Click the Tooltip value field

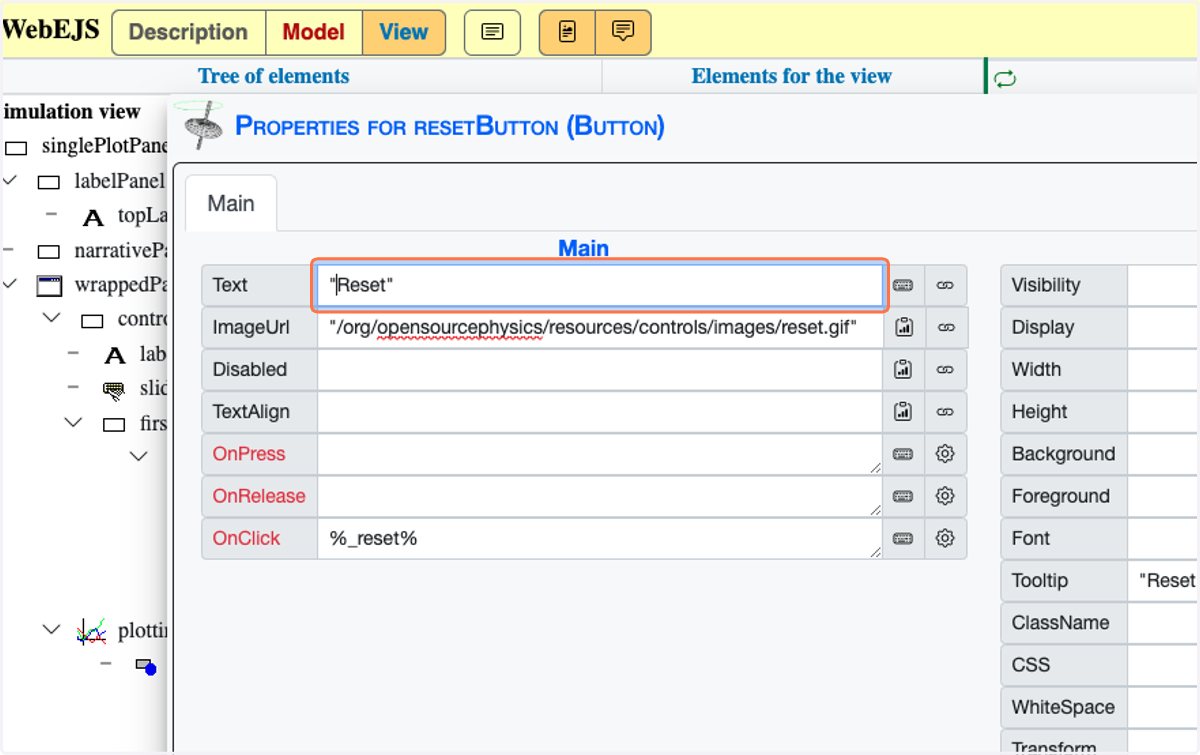pos(1163,580)
